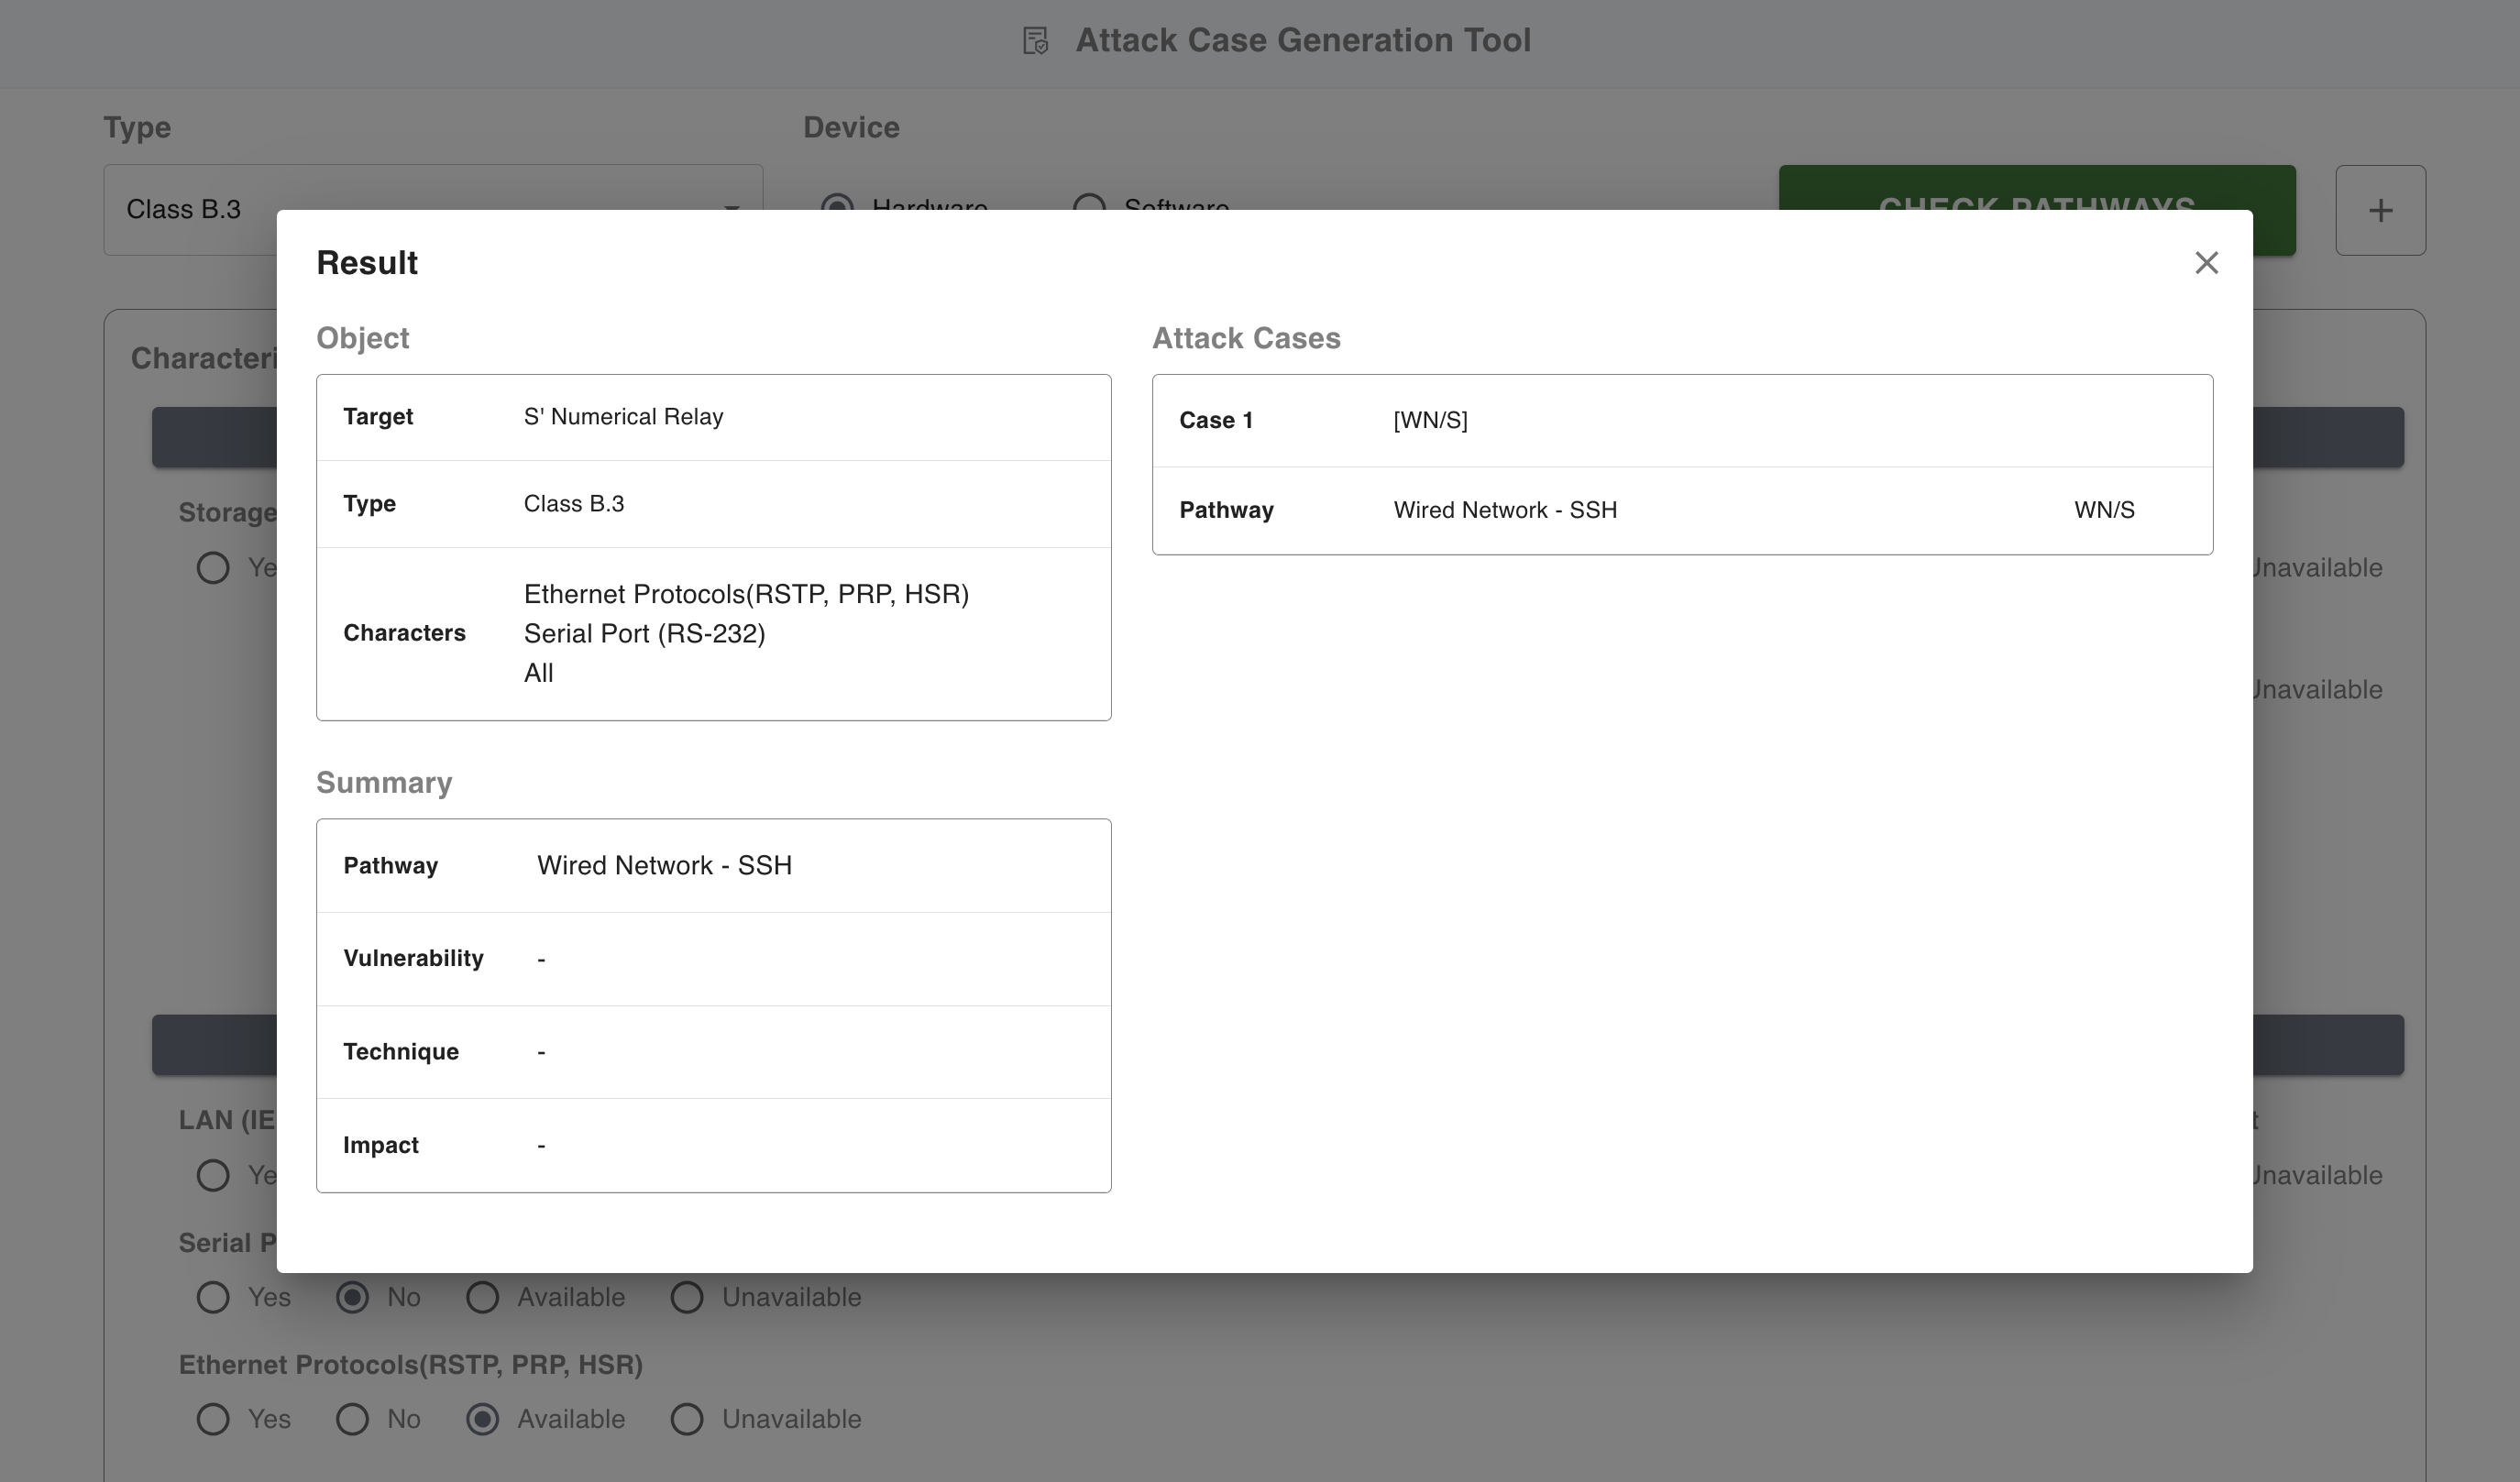Click S' Numerical Relay target value
Viewport: 2520px width, 1482px height.
click(x=623, y=417)
